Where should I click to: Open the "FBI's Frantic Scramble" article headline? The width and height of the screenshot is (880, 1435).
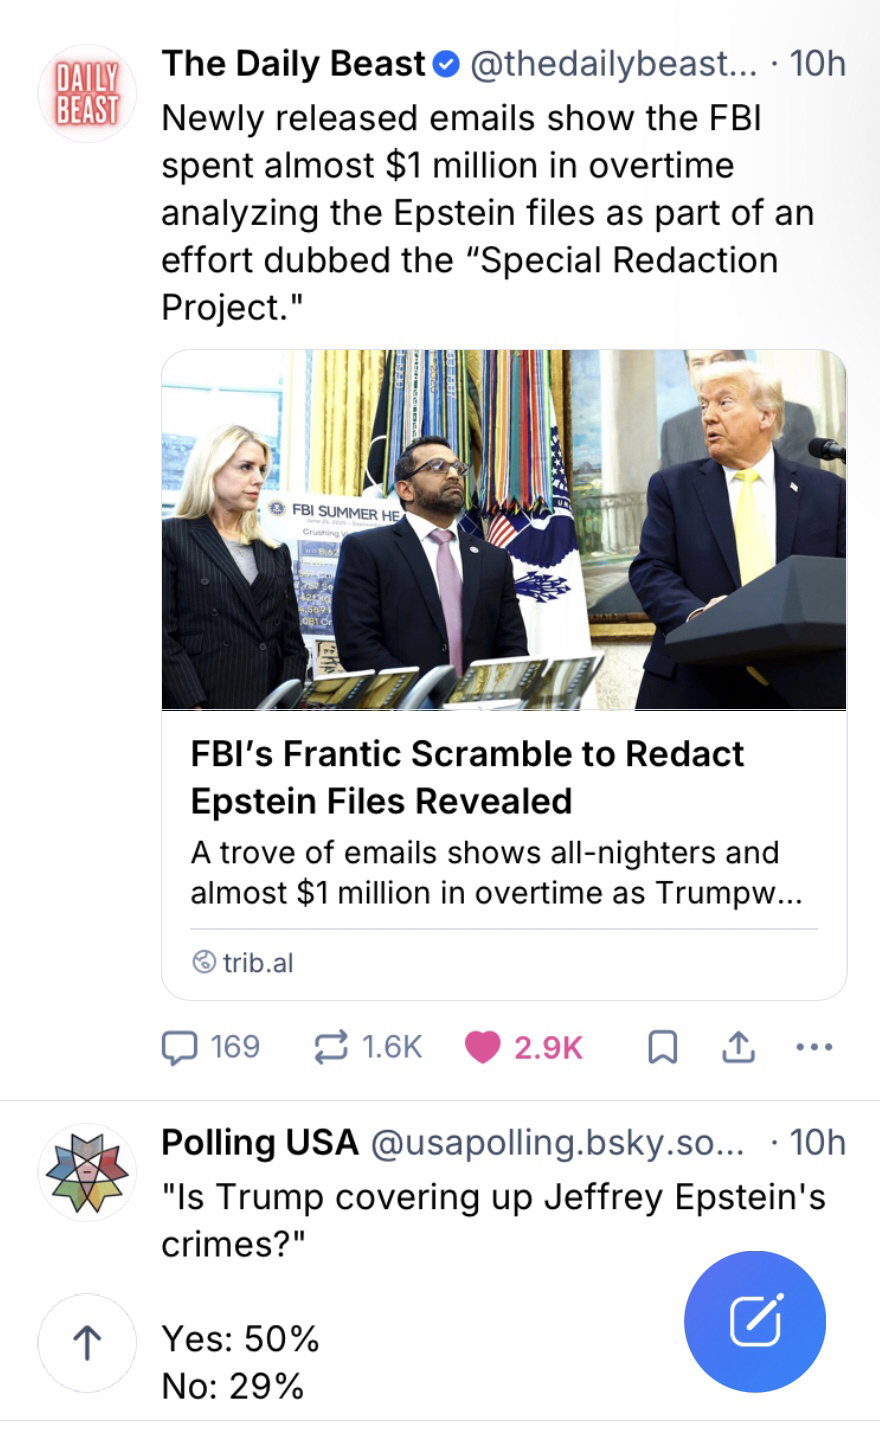(467, 777)
